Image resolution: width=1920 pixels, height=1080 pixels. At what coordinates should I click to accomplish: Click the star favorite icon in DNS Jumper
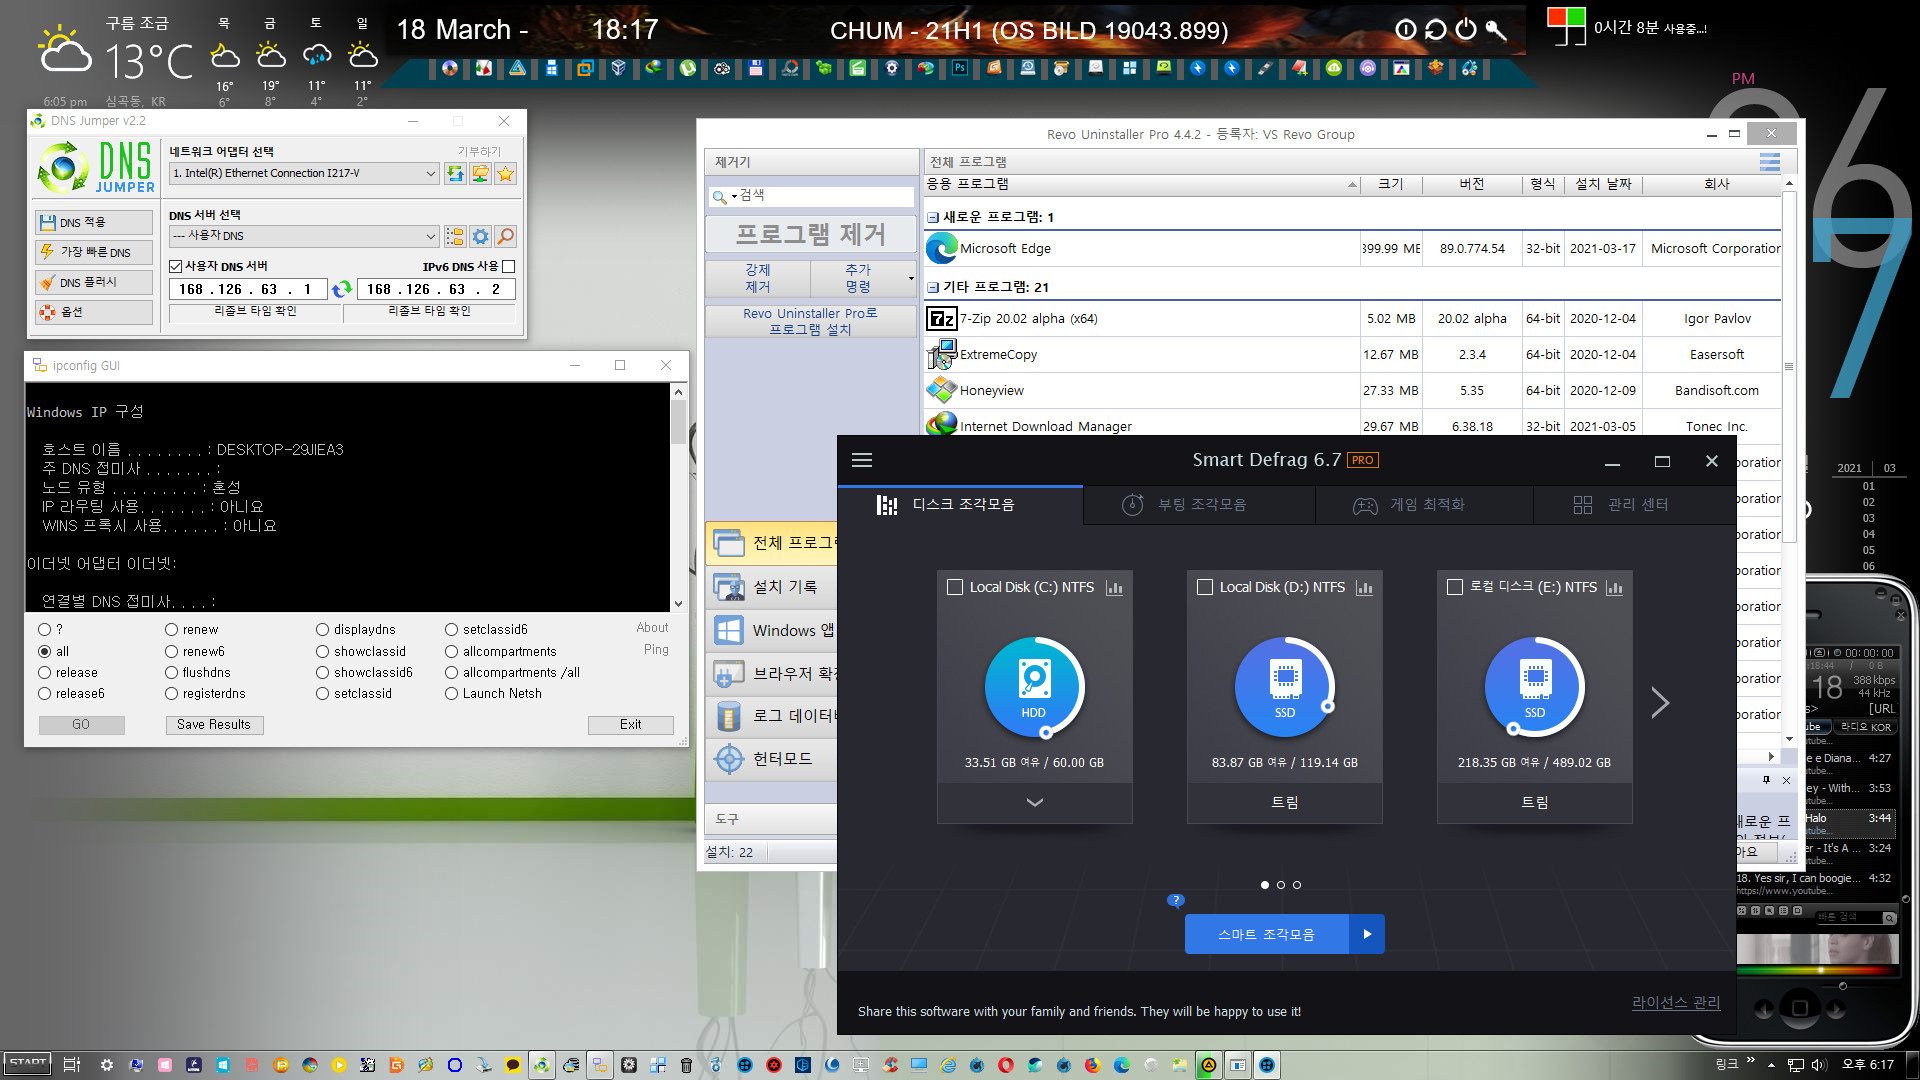(506, 174)
